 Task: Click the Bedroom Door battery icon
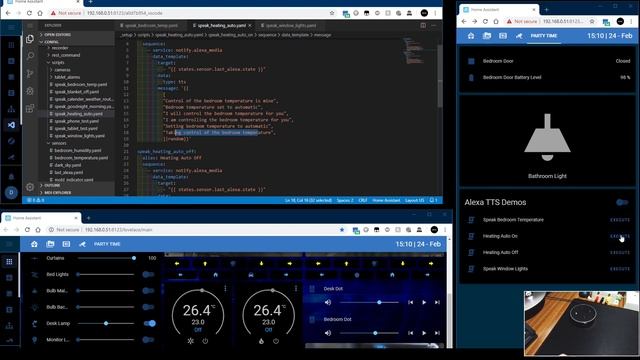point(471,78)
